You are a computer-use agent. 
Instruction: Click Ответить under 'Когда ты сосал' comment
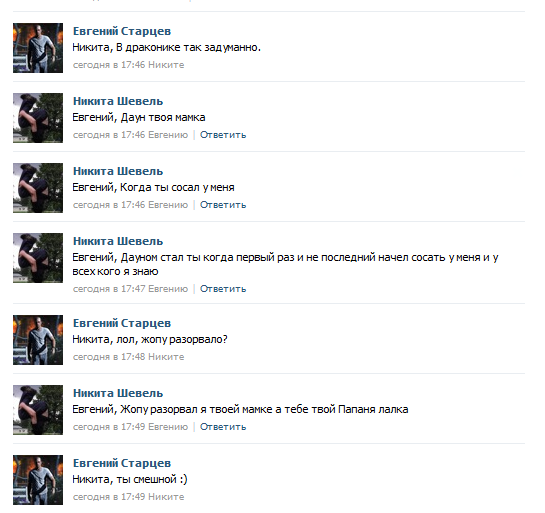(223, 205)
